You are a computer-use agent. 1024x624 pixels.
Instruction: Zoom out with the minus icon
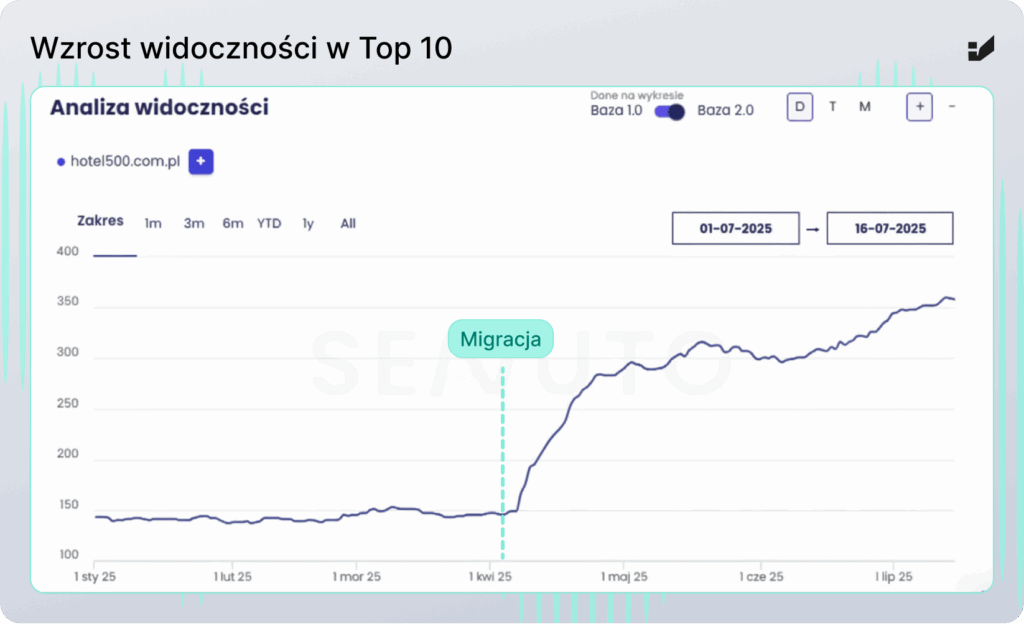pos(951,107)
